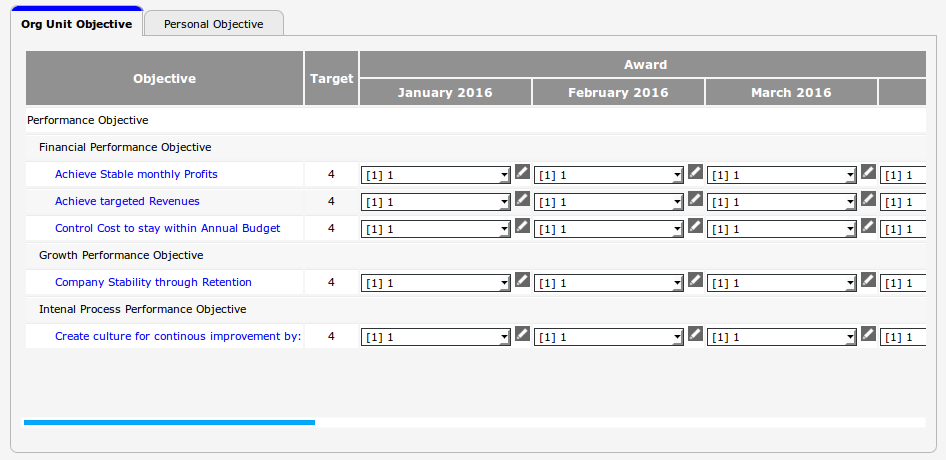Screen dimensions: 946x460
Task: Click edit pencil for Targeted Revenues February
Action: [x=695, y=199]
